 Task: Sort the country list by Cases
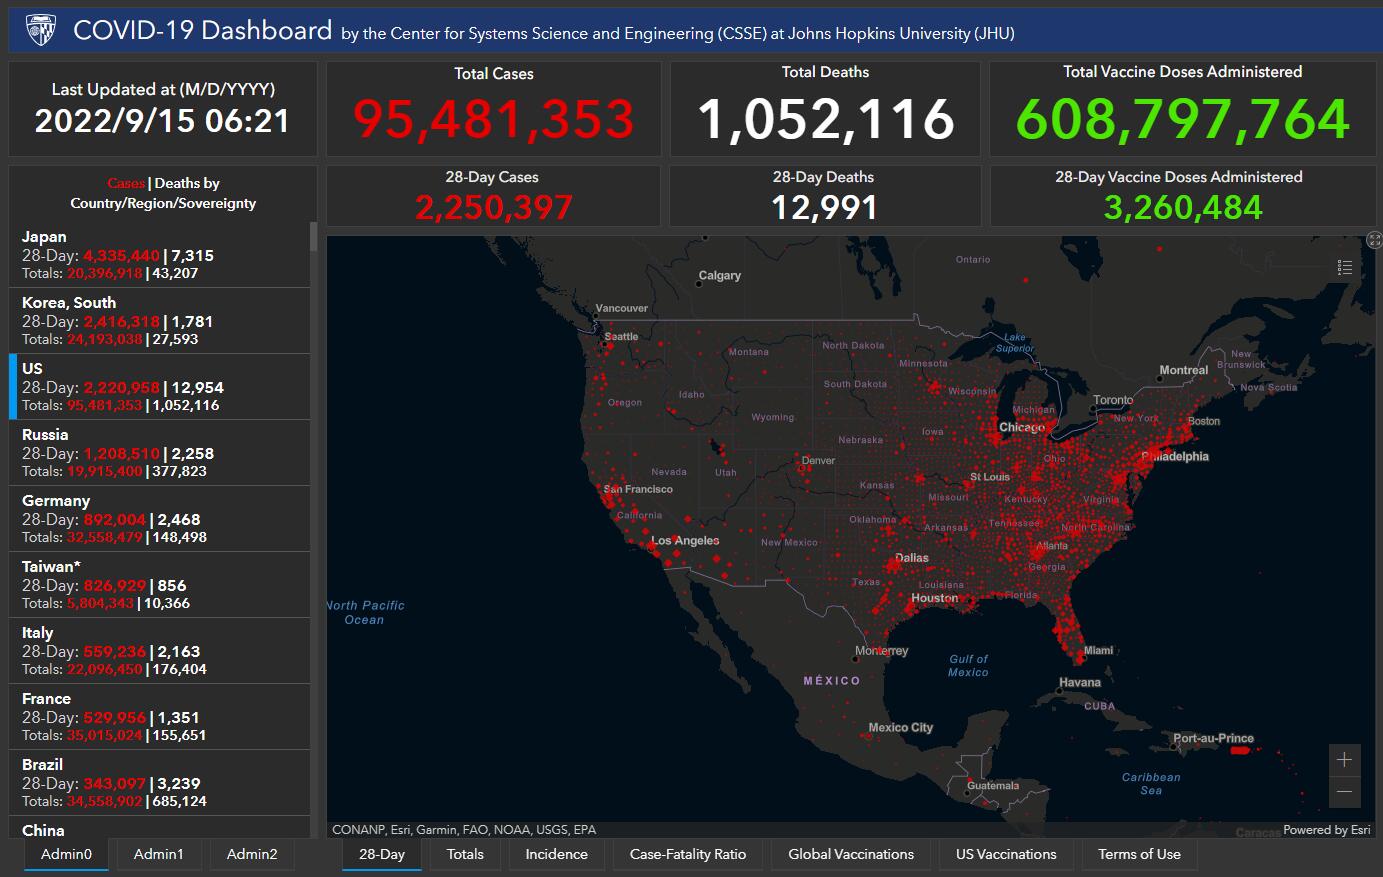126,183
